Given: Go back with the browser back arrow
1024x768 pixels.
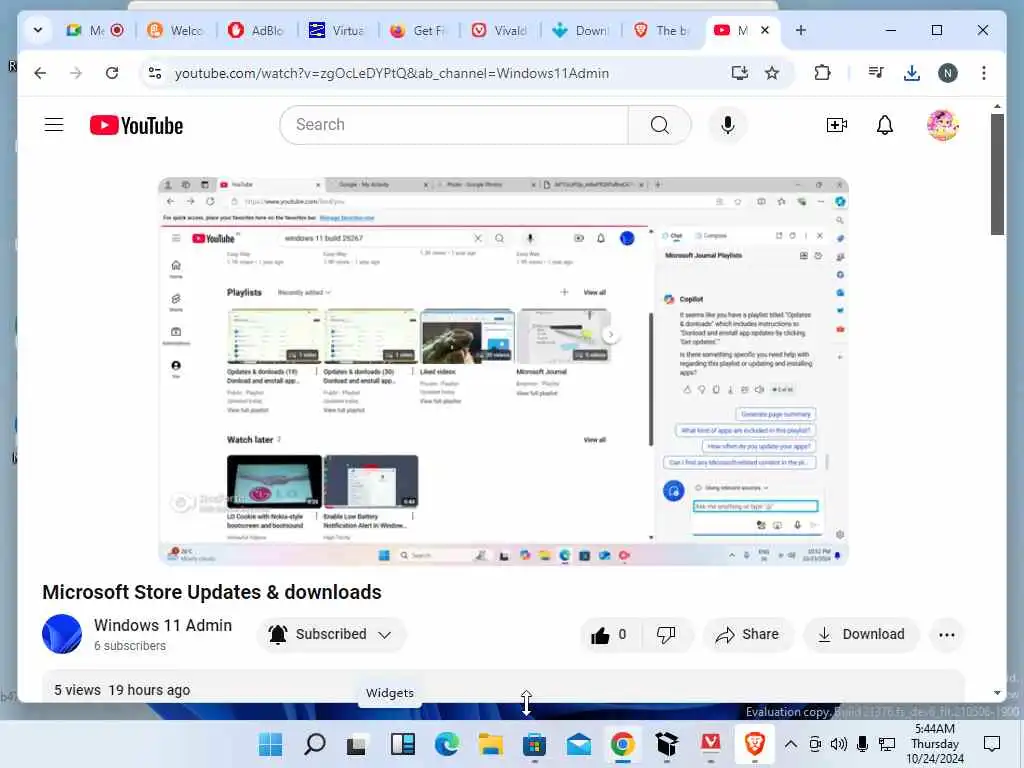Looking at the screenshot, I should 40,73.
